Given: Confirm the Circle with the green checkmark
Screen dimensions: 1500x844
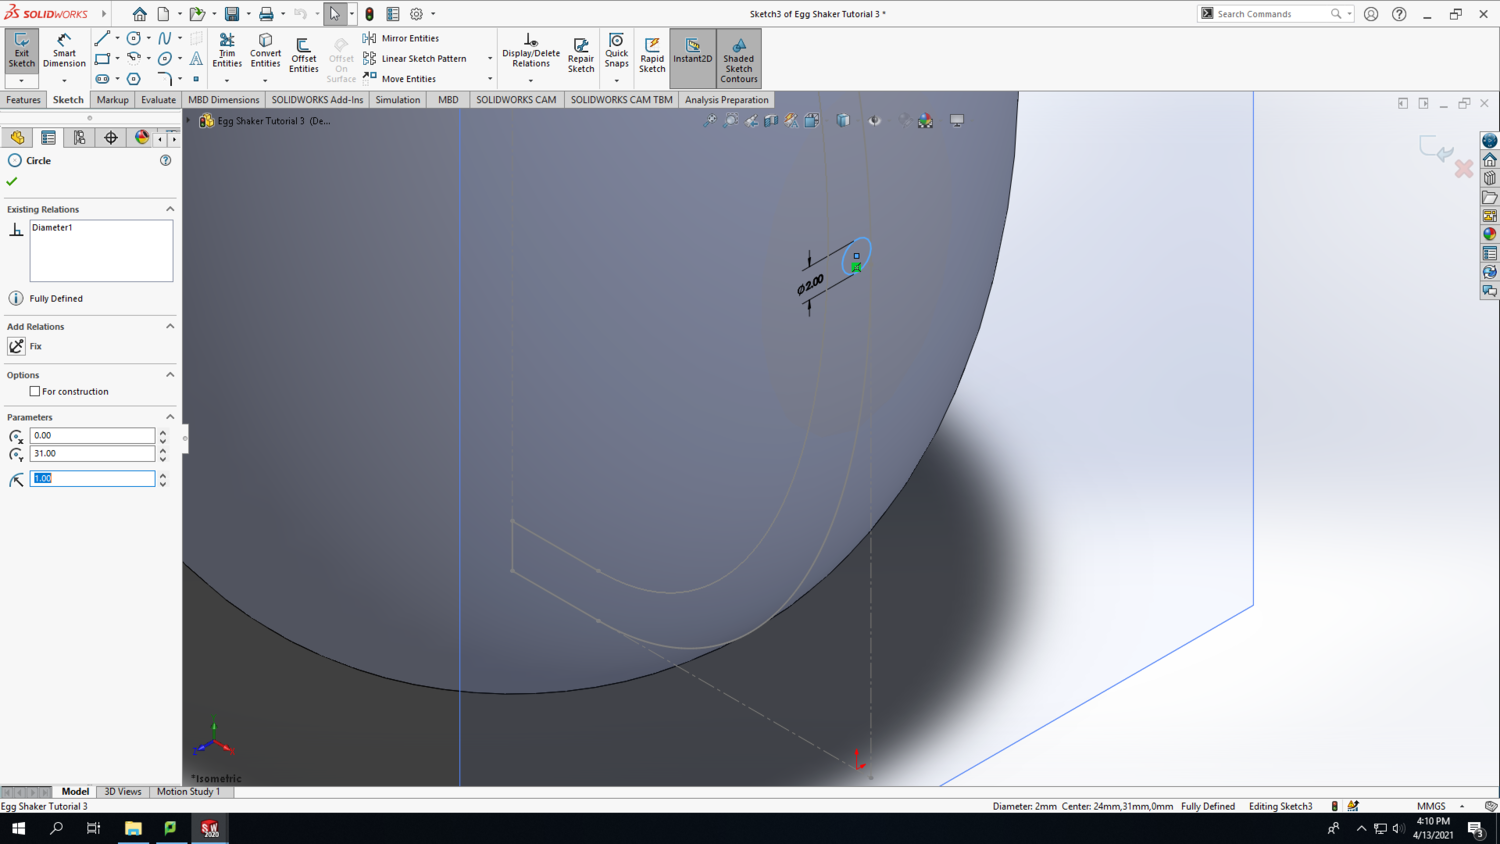Looking at the screenshot, I should pyautogui.click(x=12, y=181).
